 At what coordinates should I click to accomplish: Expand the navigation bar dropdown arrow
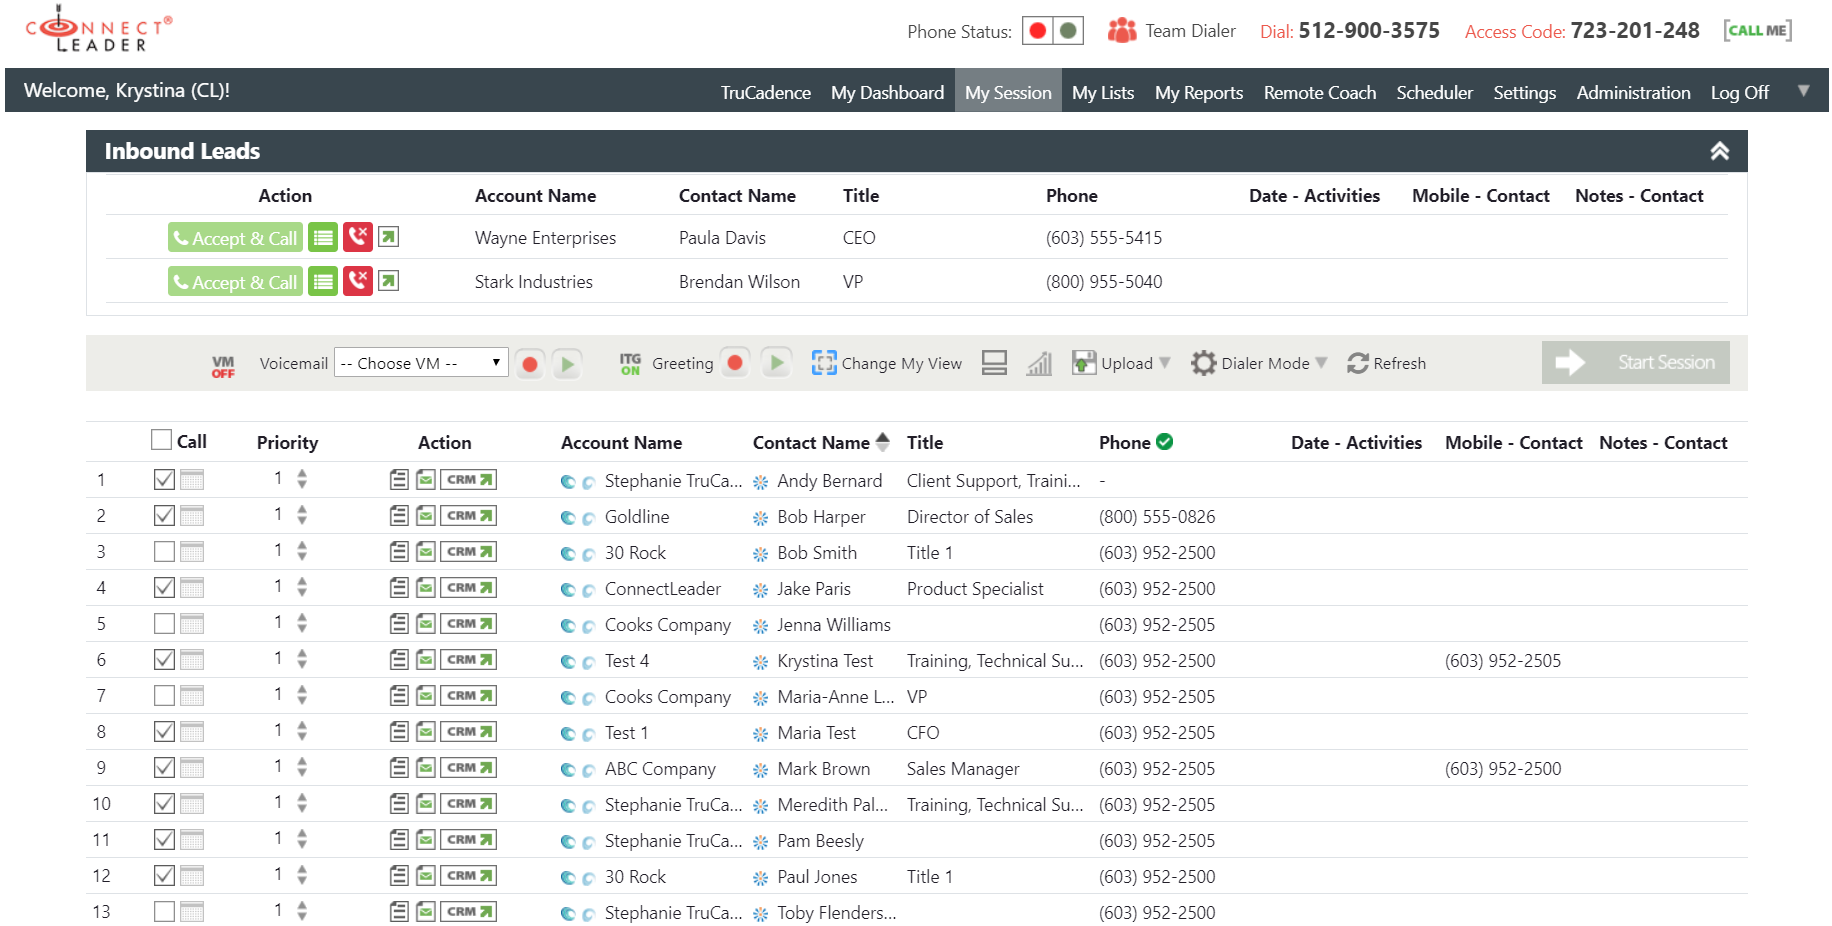pyautogui.click(x=1803, y=90)
